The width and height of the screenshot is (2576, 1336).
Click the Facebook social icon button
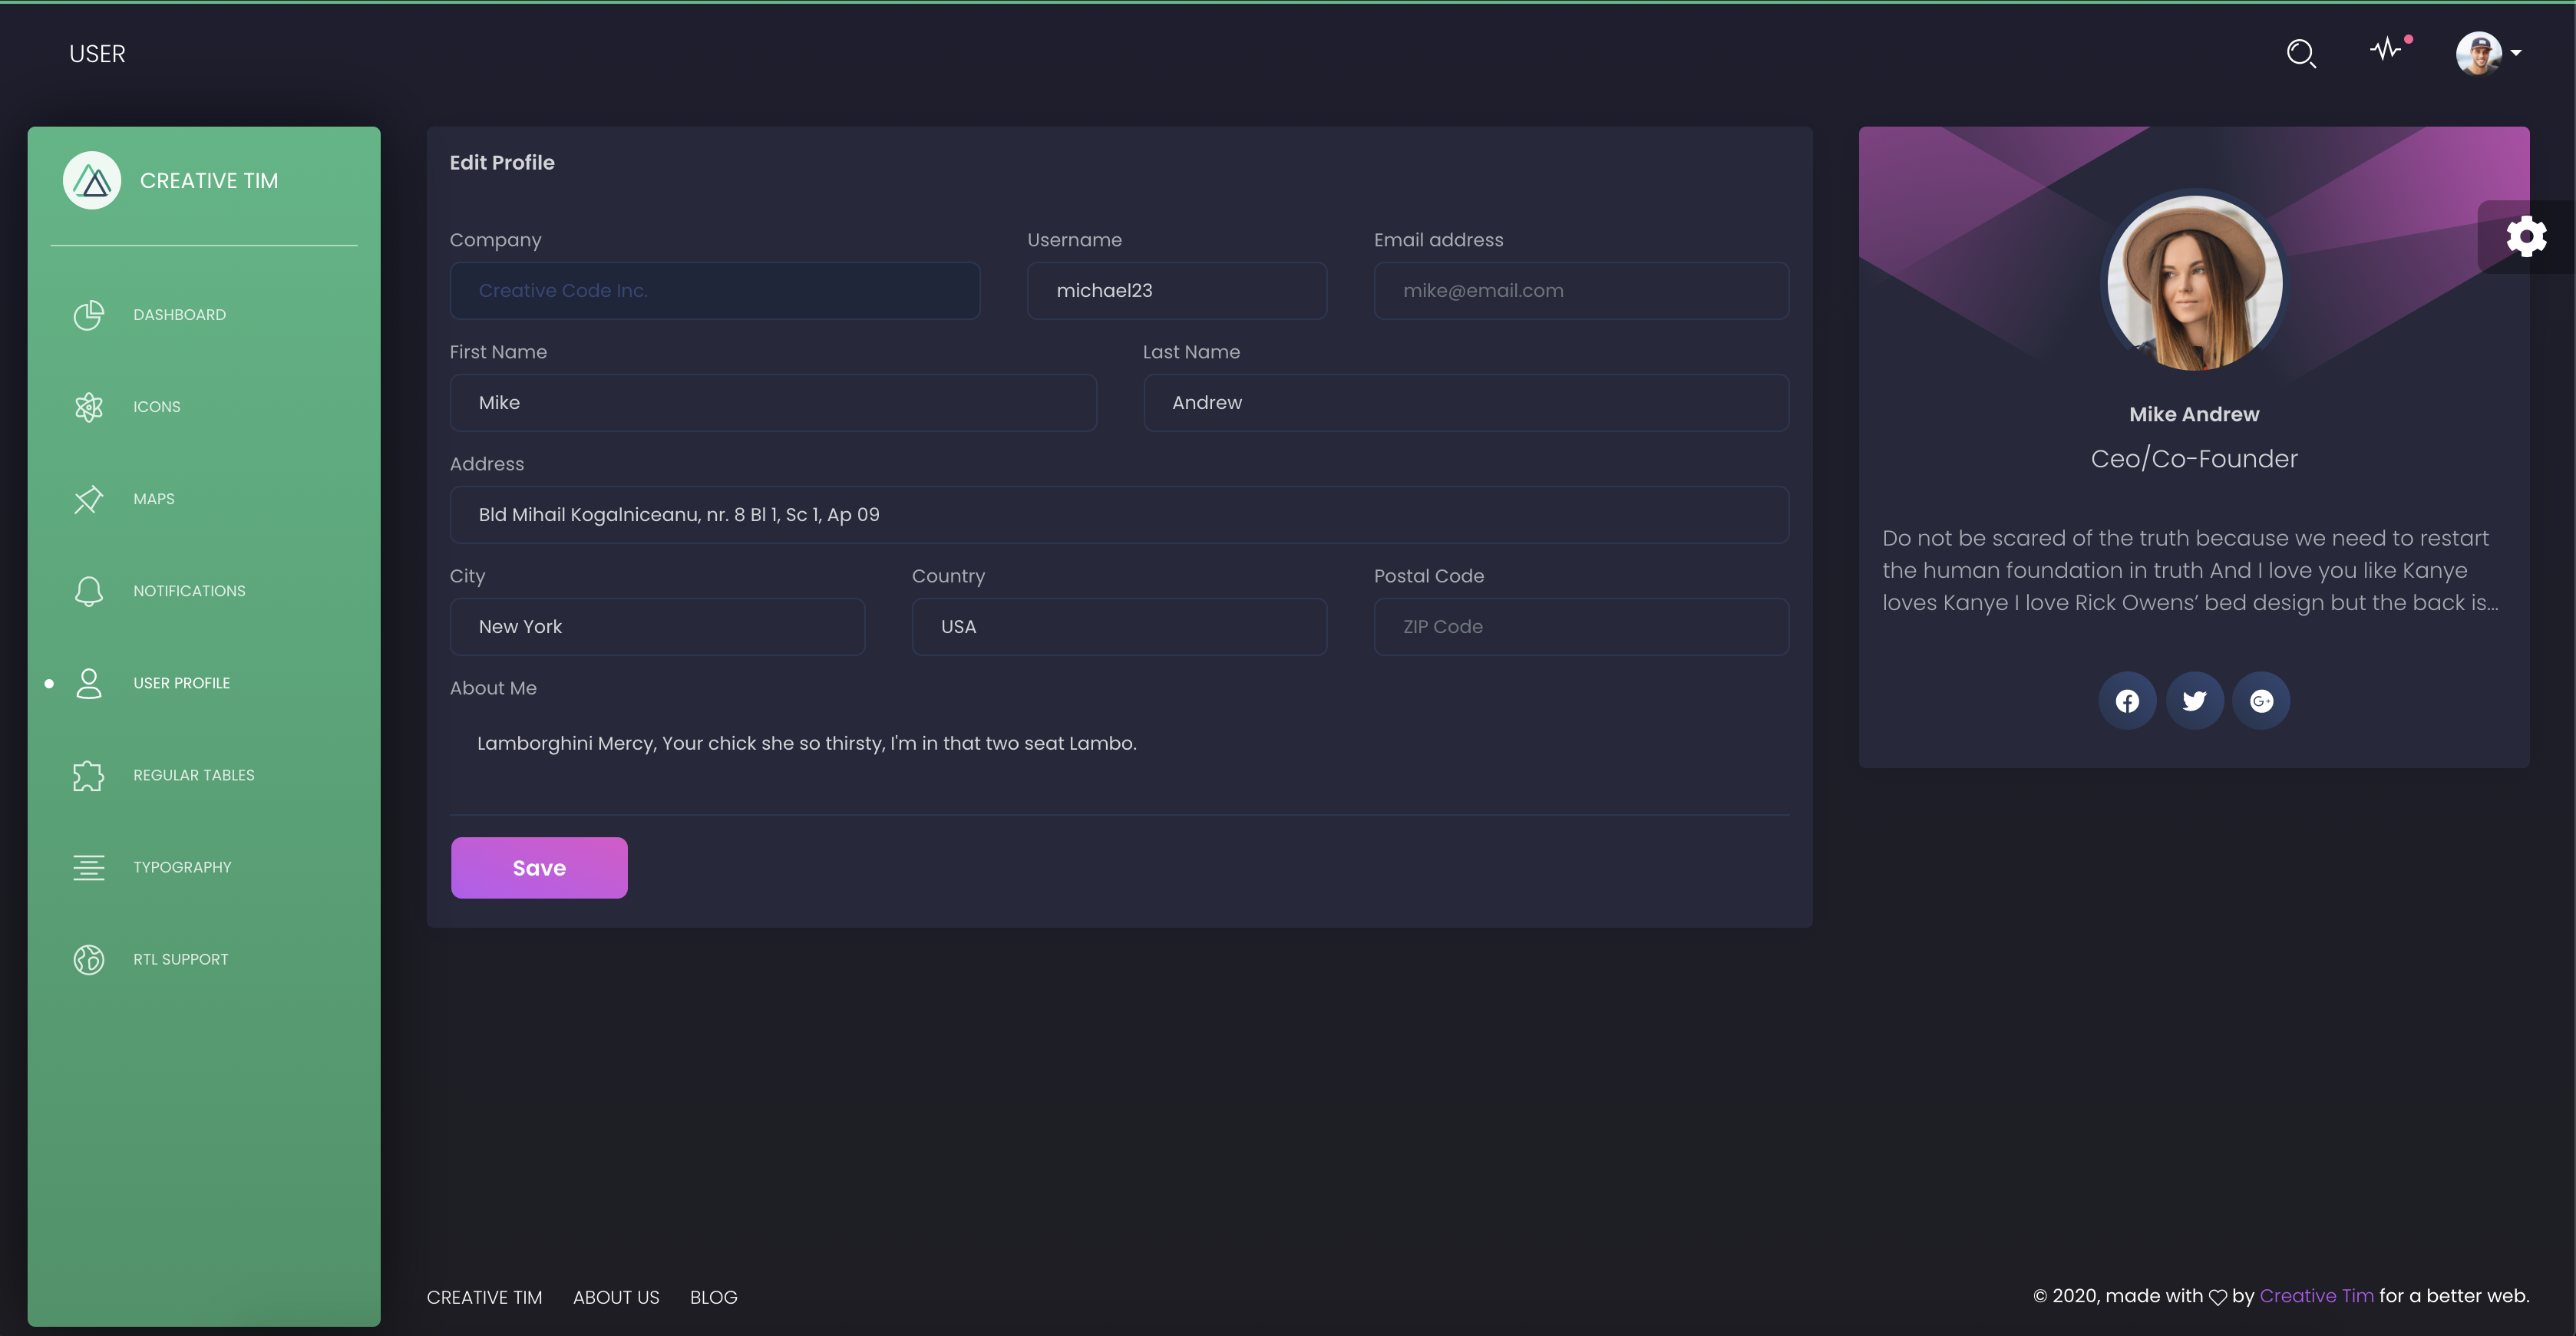point(2127,701)
